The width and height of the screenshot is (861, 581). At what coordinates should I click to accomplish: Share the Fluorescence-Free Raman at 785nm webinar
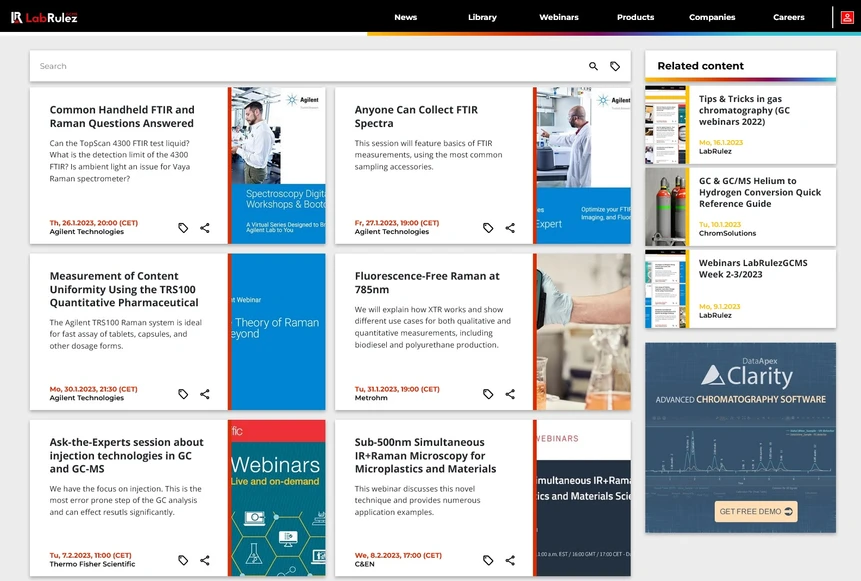tap(510, 394)
